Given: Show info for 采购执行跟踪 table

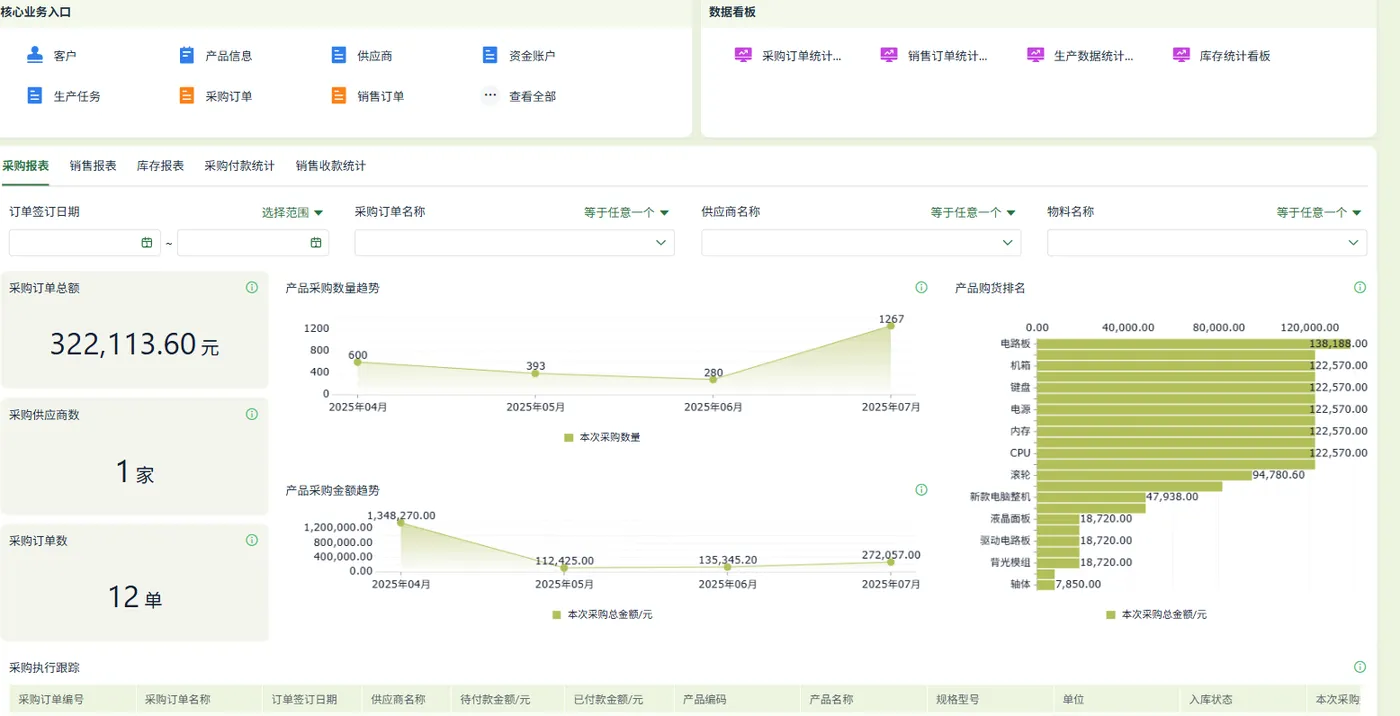Looking at the screenshot, I should point(1360,667).
